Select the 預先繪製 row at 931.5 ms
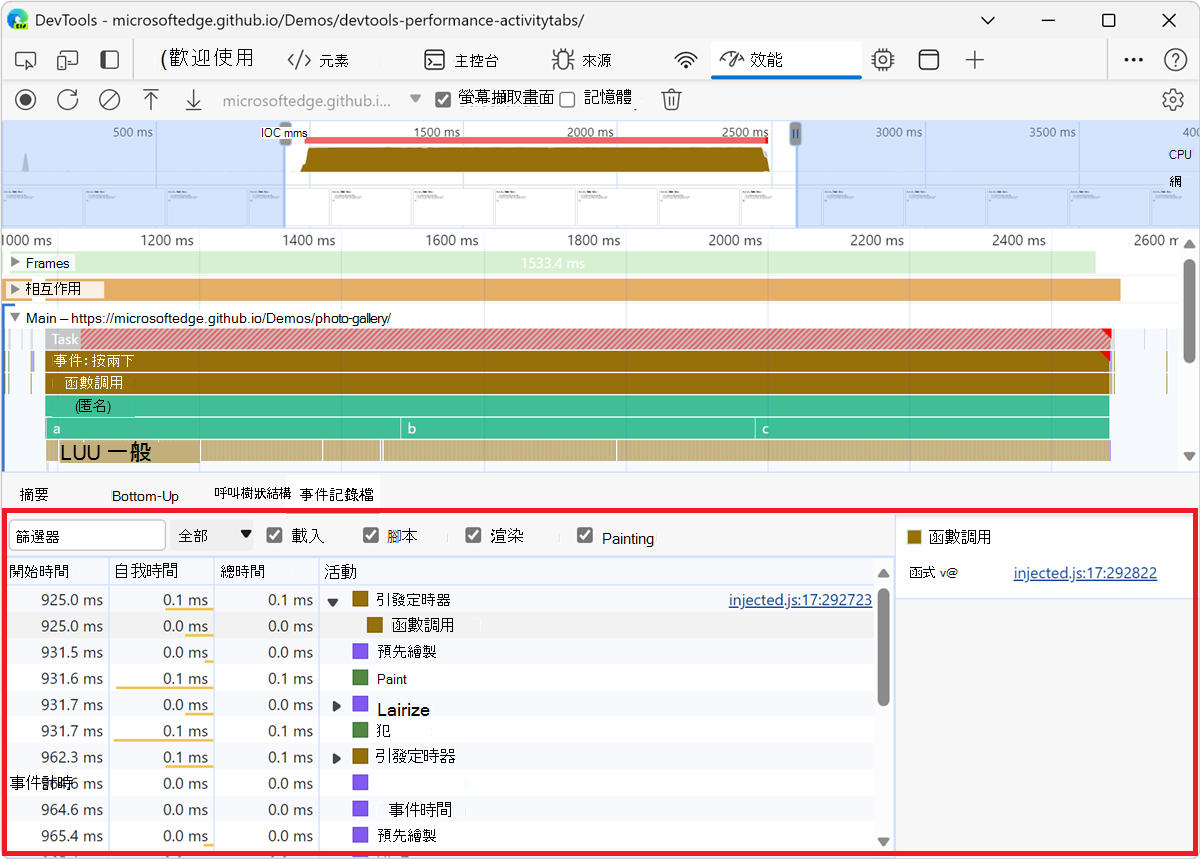 coord(440,652)
